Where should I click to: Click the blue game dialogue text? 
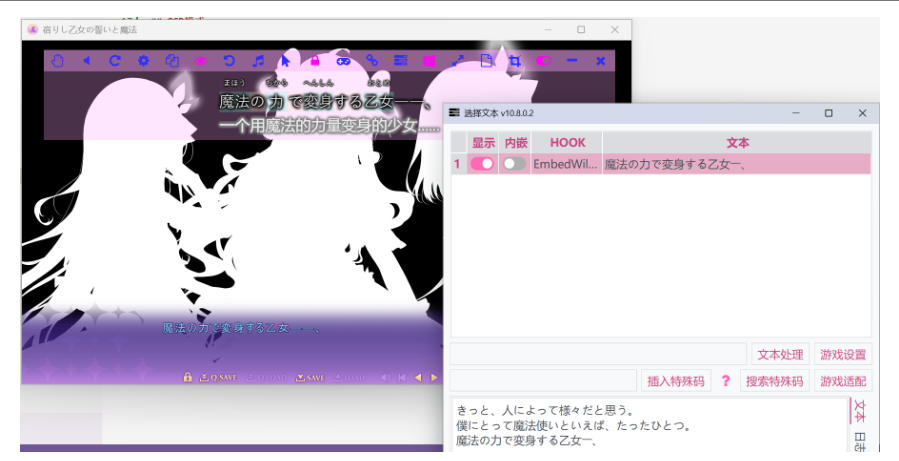coord(241,328)
